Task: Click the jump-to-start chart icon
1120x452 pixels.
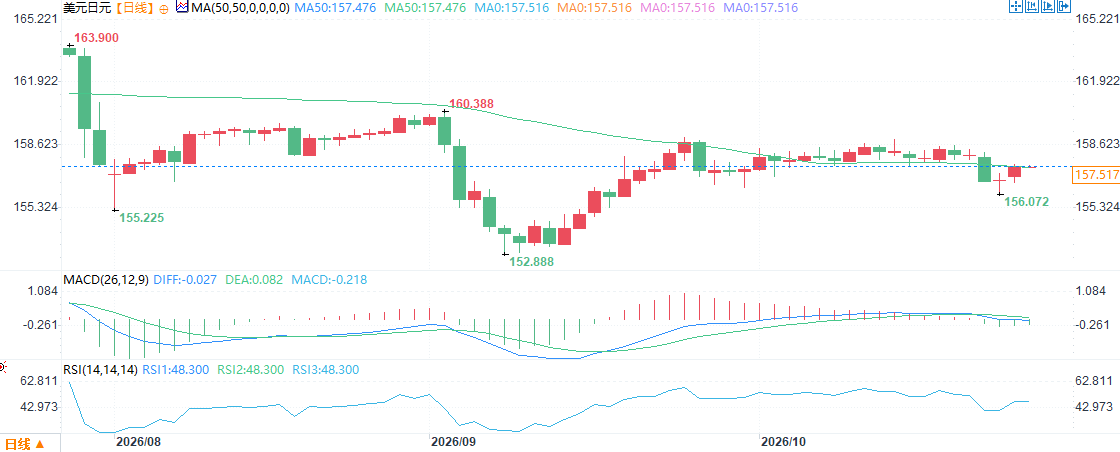Action: pos(1032,6)
